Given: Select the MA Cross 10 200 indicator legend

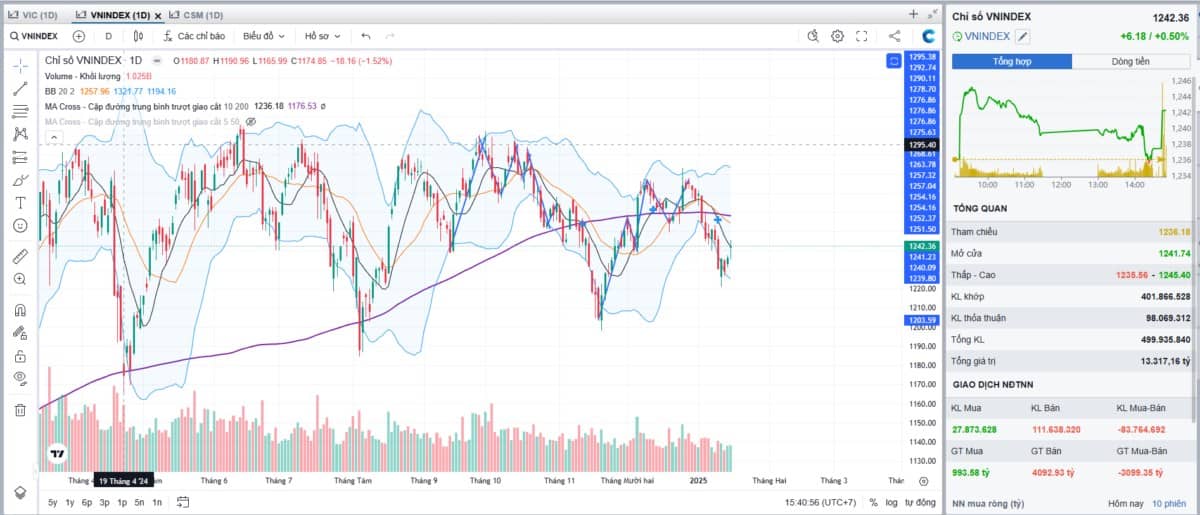Looking at the screenshot, I should click(147, 106).
